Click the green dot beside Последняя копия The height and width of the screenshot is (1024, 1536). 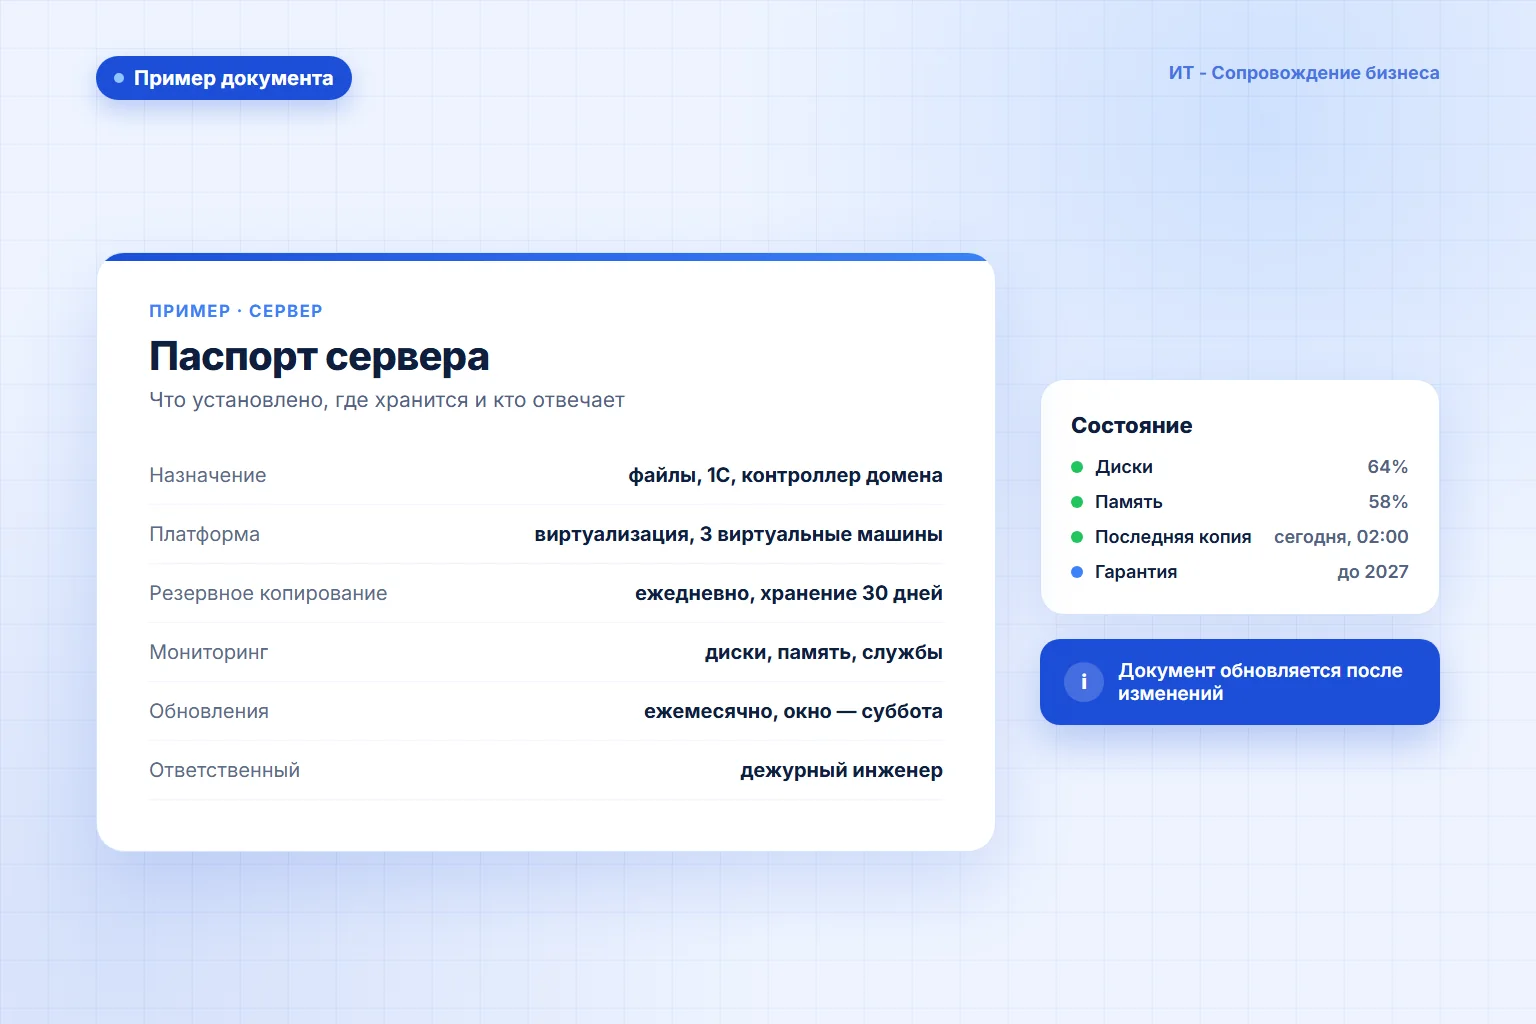pos(1077,537)
